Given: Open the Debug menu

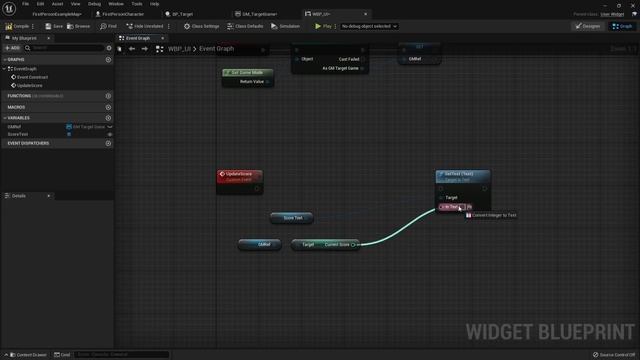Looking at the screenshot, I should coord(94,4).
